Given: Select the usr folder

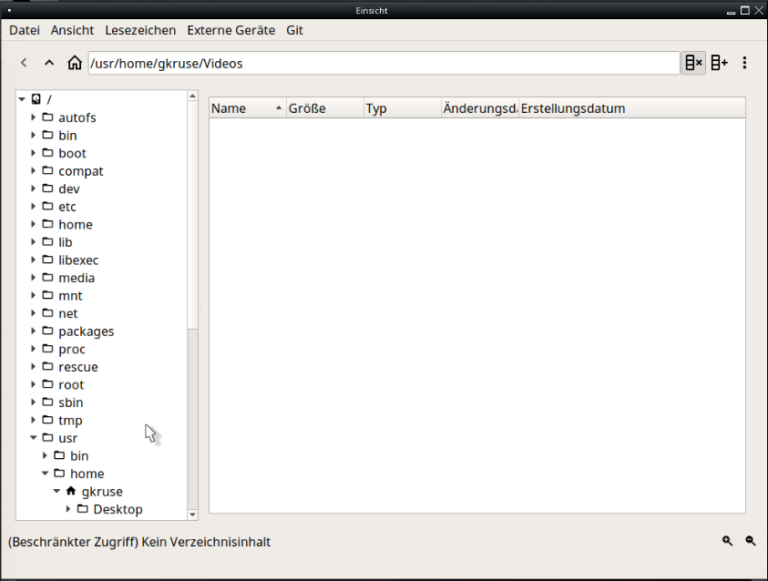Looking at the screenshot, I should (x=68, y=438).
